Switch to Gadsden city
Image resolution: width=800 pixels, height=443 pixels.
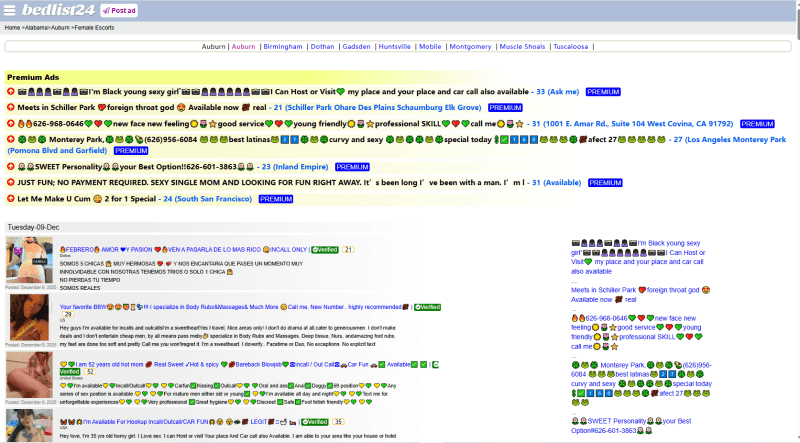tap(356, 46)
